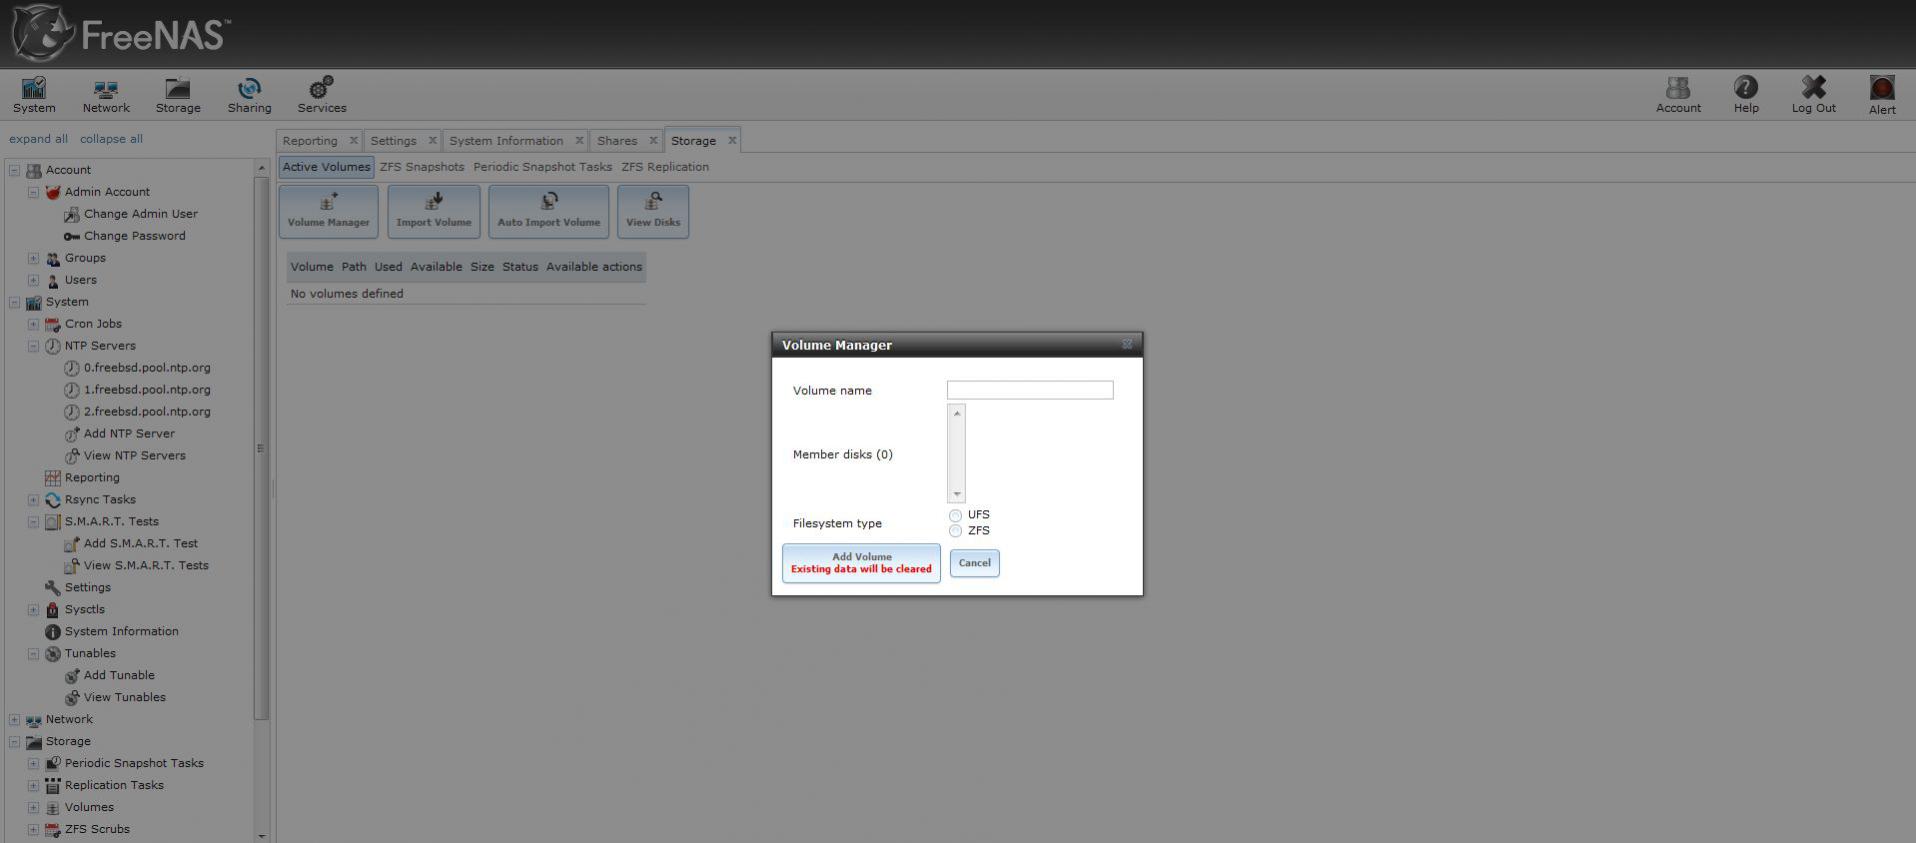Expand the Periodic Snapshot Tasks node

coord(33,764)
